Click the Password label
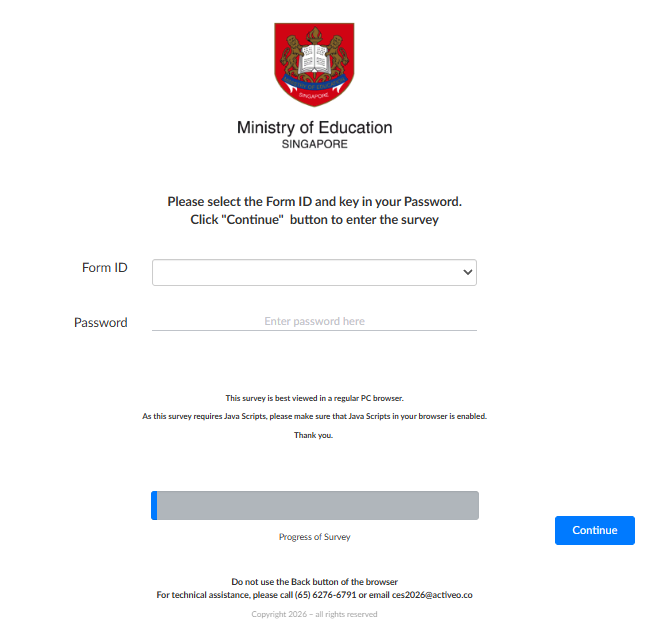The height and width of the screenshot is (641, 663). (101, 323)
